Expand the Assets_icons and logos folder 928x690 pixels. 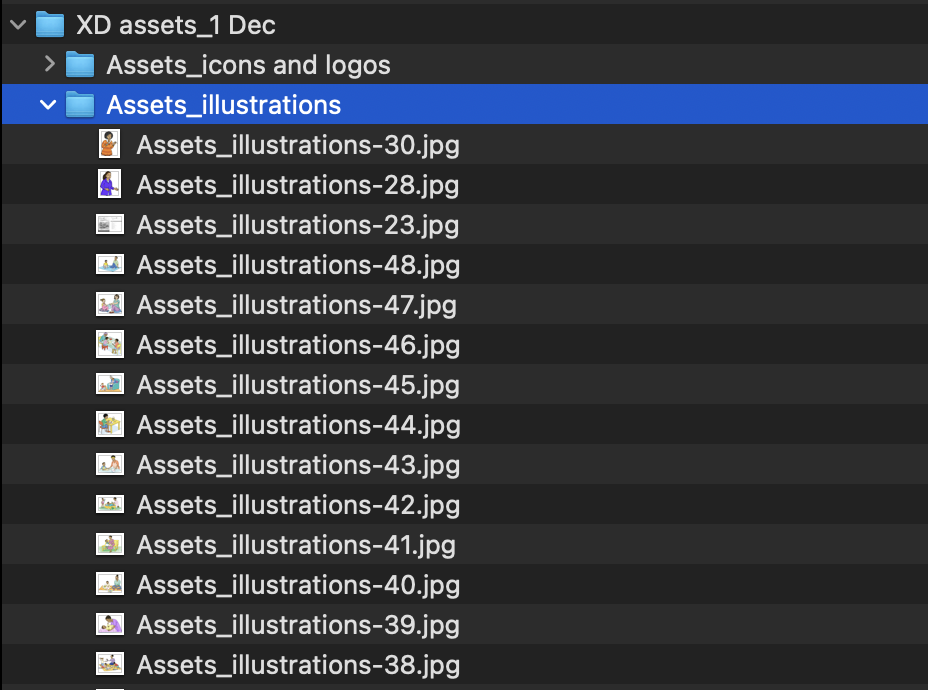point(48,65)
